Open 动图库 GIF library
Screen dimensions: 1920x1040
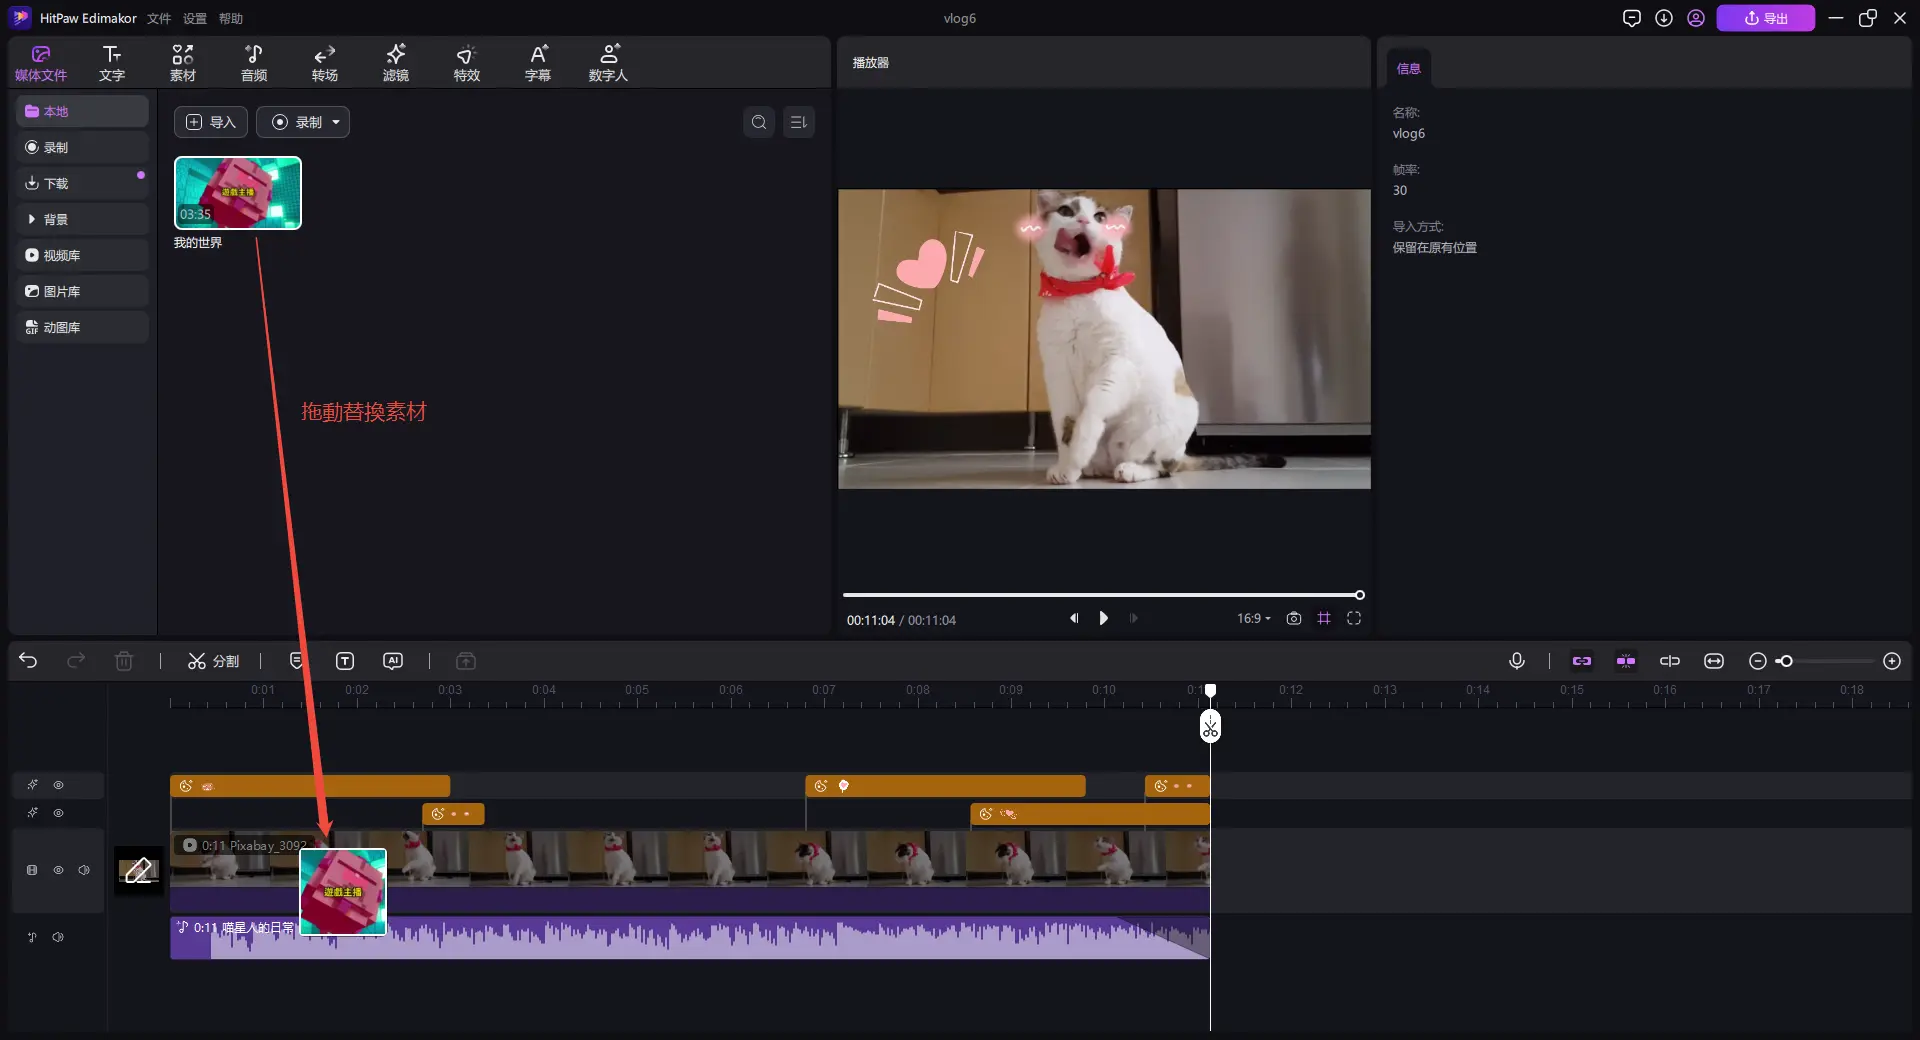tap(82, 327)
